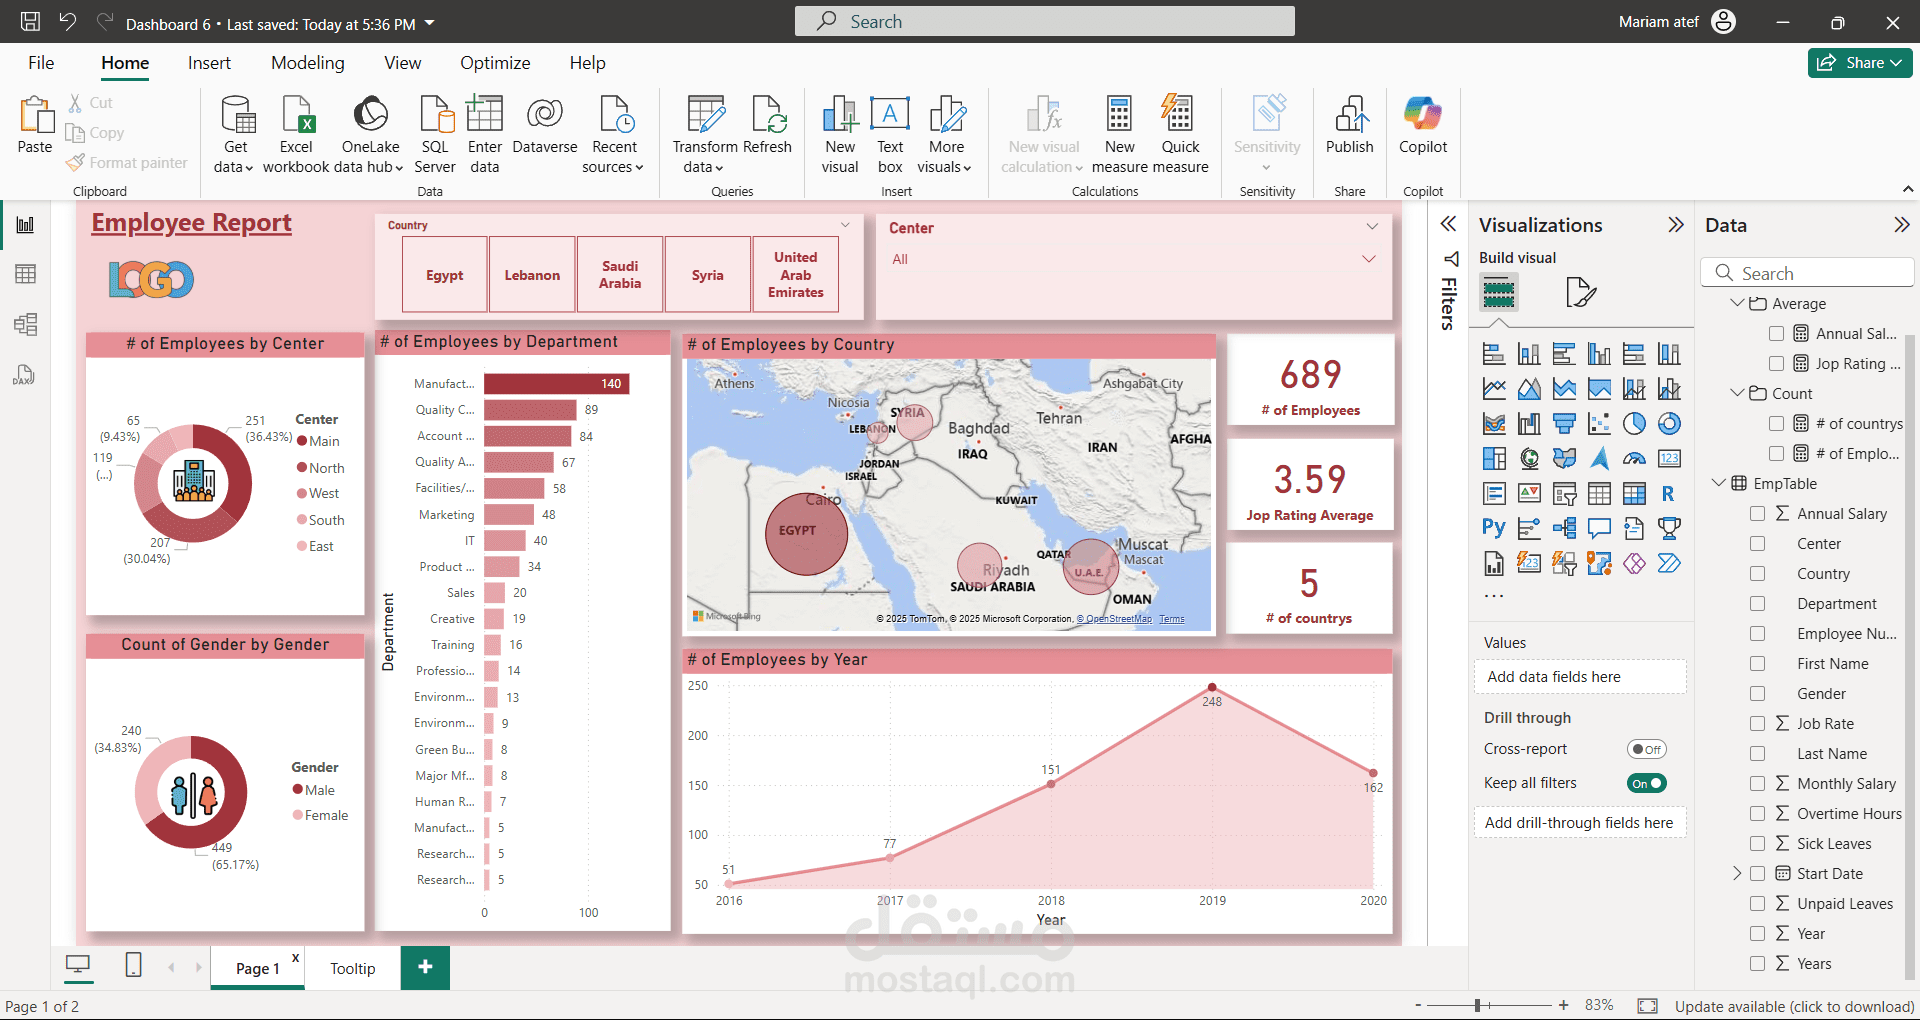Select the Python visual icon
Viewport: 1920px width, 1020px height.
click(x=1494, y=528)
